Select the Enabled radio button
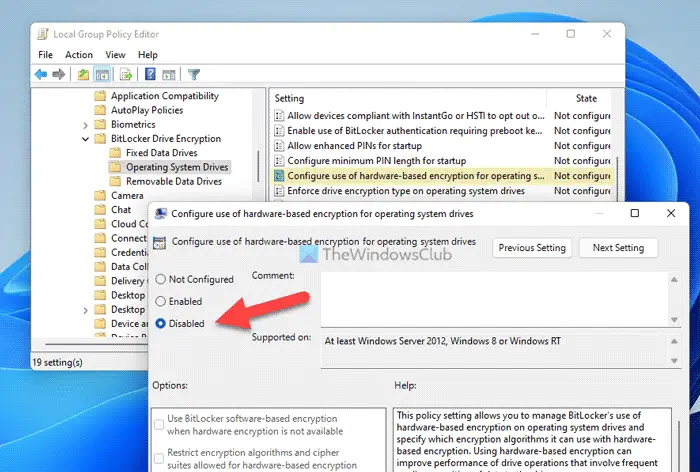The image size is (700, 472). (160, 301)
